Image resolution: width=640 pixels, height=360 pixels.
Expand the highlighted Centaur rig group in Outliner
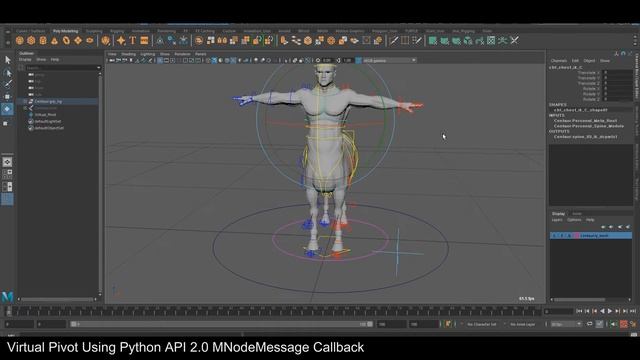coord(25,101)
